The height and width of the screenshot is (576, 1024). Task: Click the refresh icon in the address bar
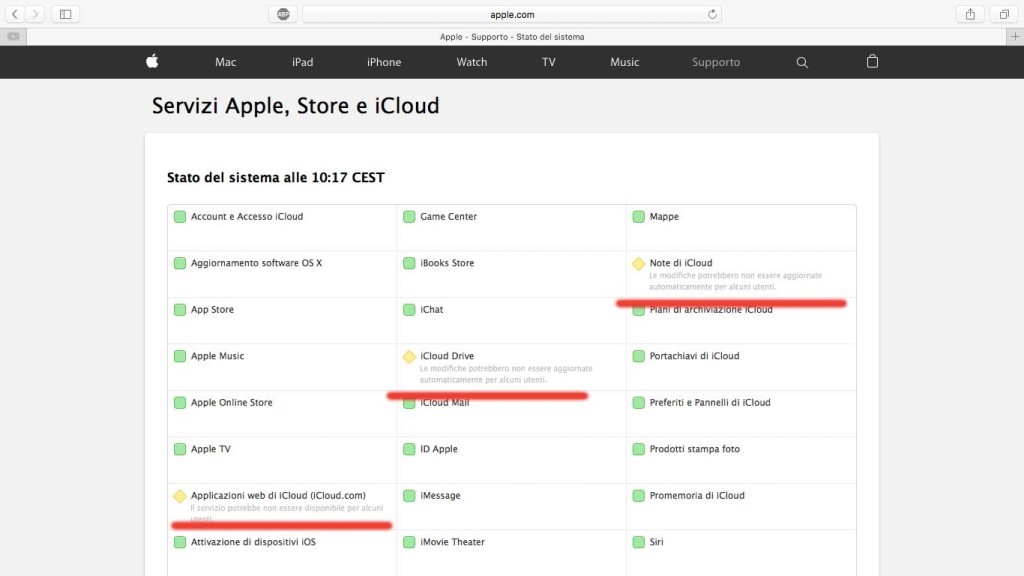[710, 13]
